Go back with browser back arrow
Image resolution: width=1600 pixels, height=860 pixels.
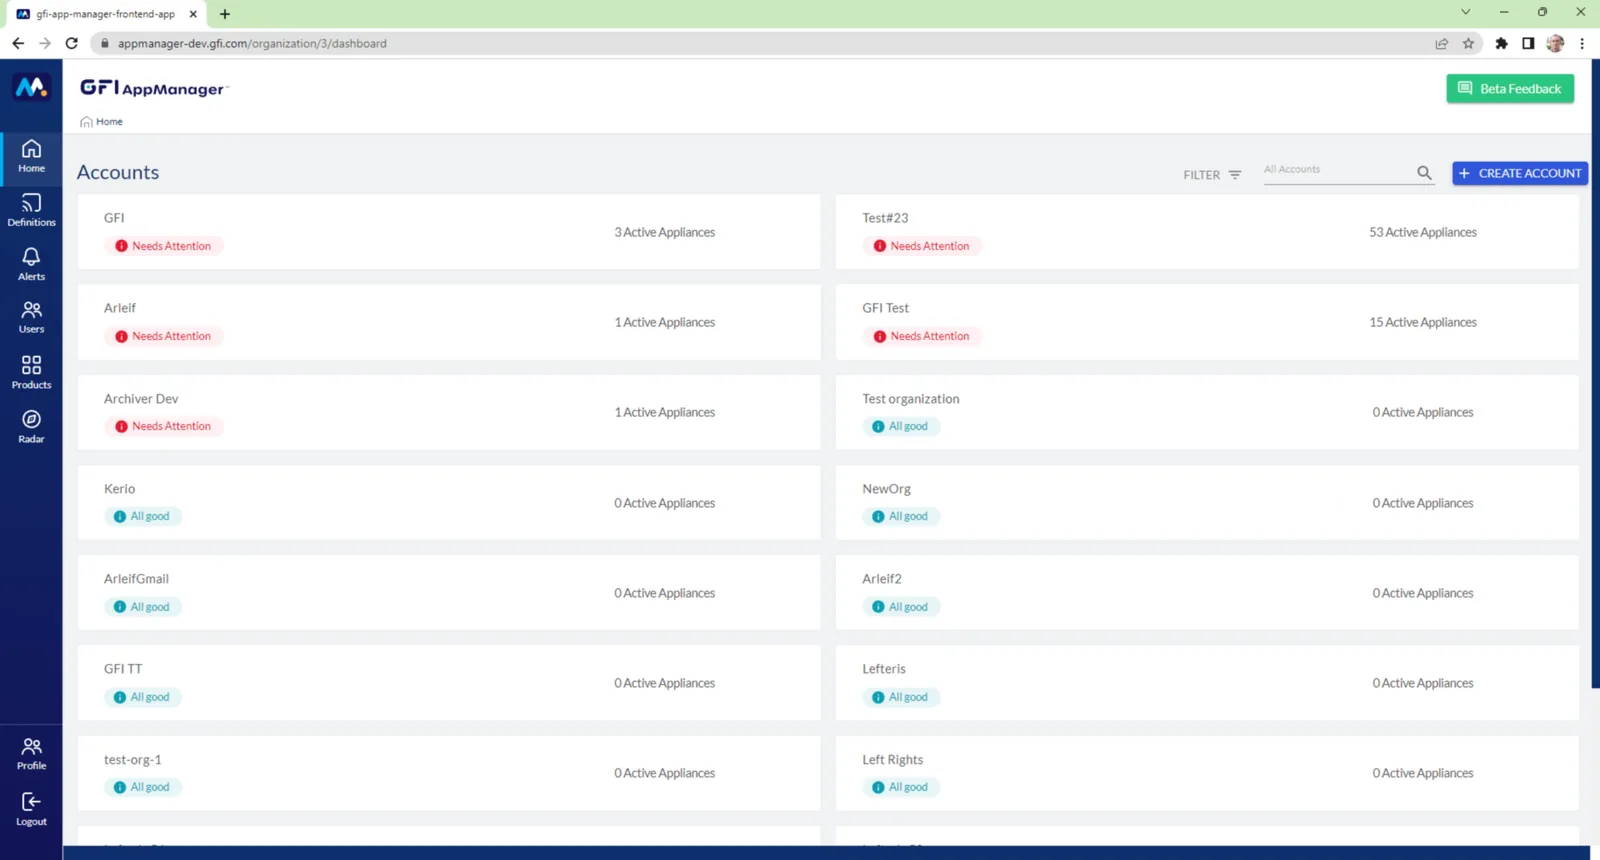click(x=18, y=43)
